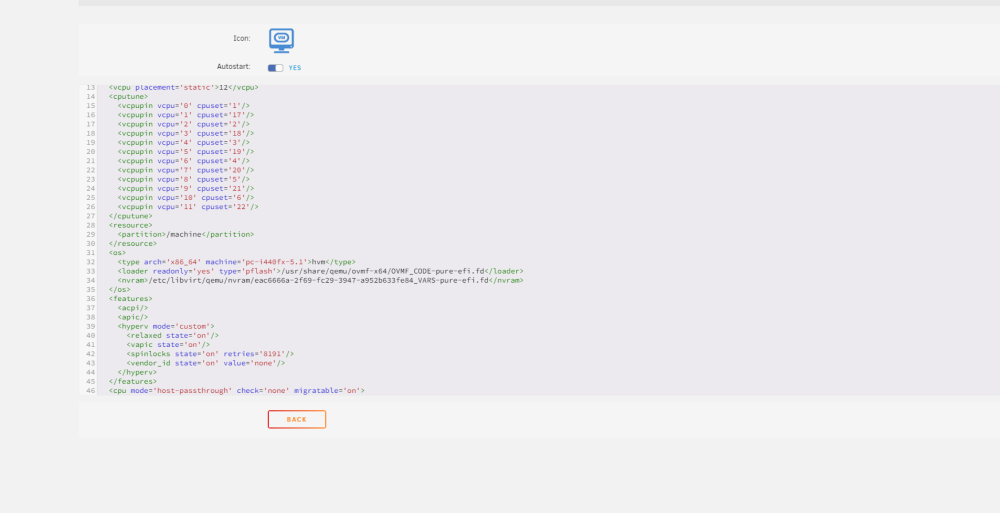This screenshot has height=513, width=1000.
Task: Click the hyperv mode='custom' line
Action: point(166,326)
